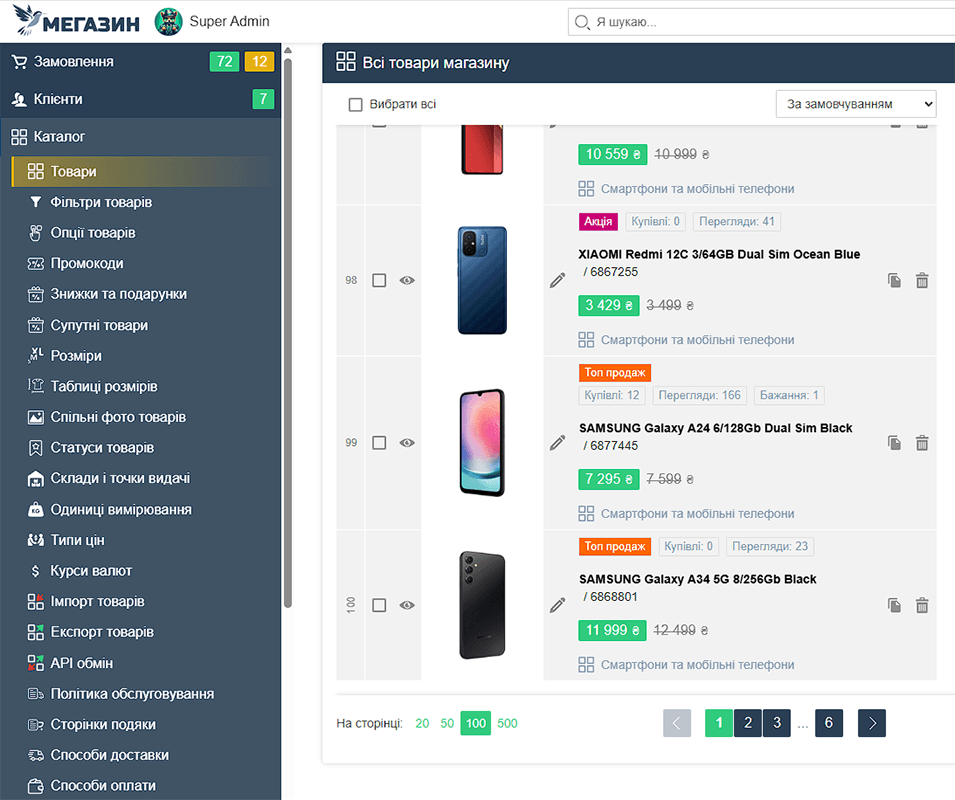
Task: Go to page 3
Action: coord(777,723)
